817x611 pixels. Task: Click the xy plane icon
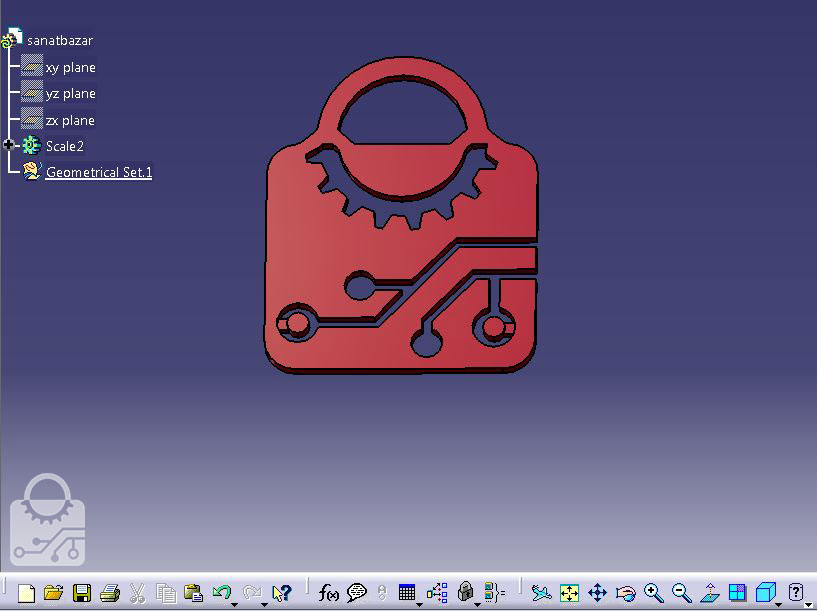(x=32, y=67)
